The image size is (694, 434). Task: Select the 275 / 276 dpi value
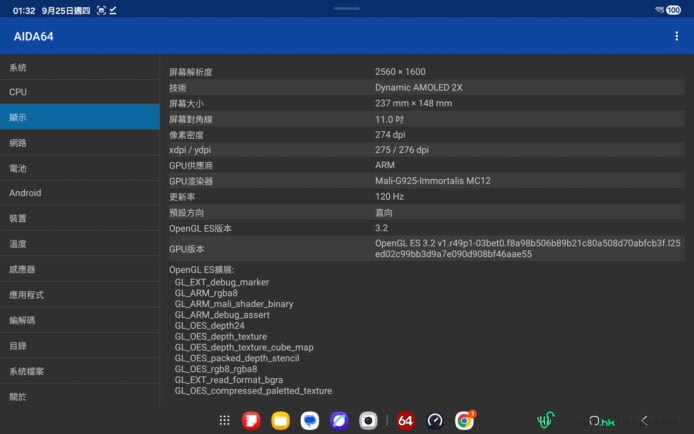pos(402,150)
